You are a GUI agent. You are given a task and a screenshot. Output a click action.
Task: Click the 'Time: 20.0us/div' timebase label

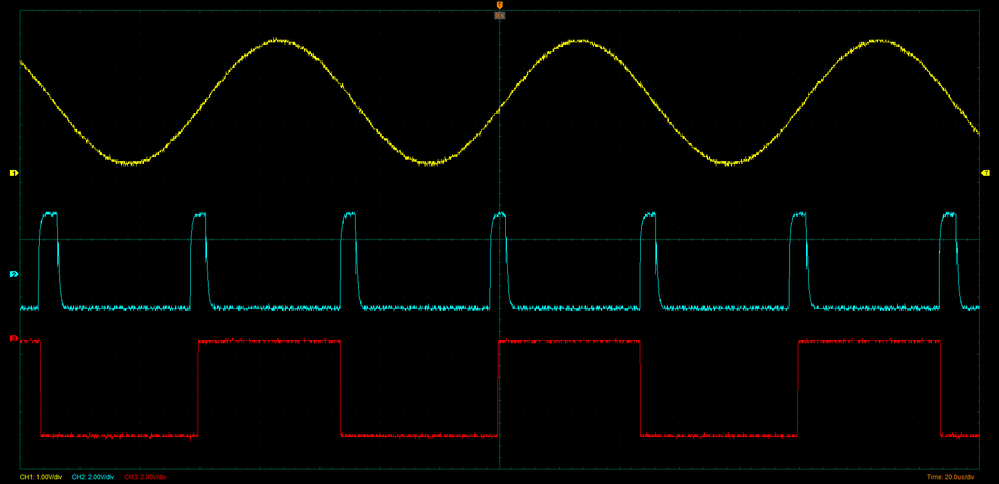point(952,477)
